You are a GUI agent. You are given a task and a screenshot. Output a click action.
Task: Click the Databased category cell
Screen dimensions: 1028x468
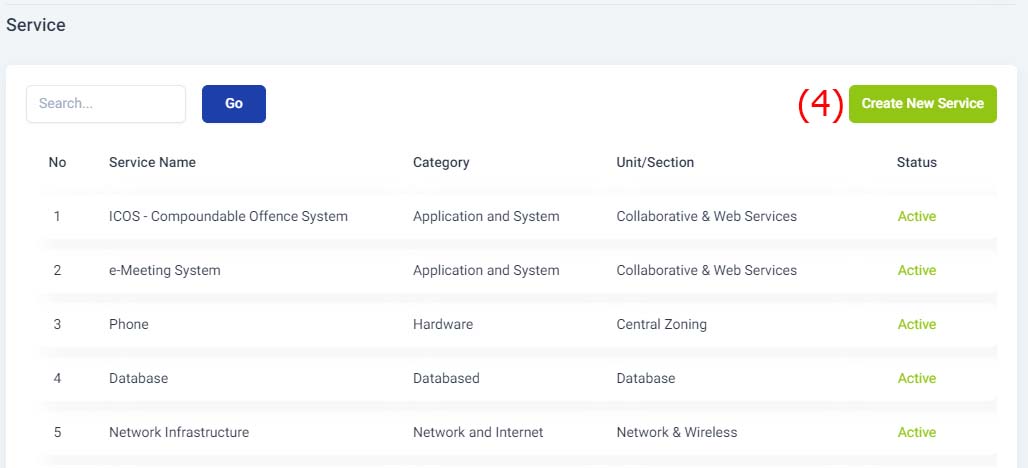point(446,378)
